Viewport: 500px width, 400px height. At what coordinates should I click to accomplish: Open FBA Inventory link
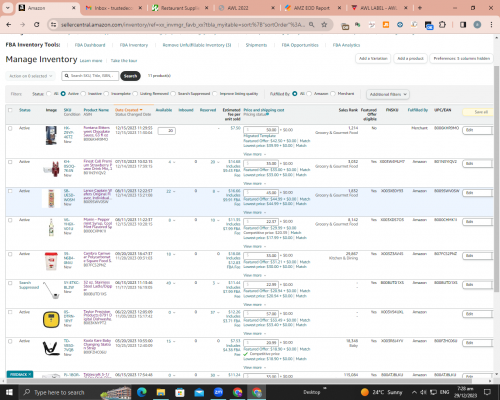(x=134, y=45)
